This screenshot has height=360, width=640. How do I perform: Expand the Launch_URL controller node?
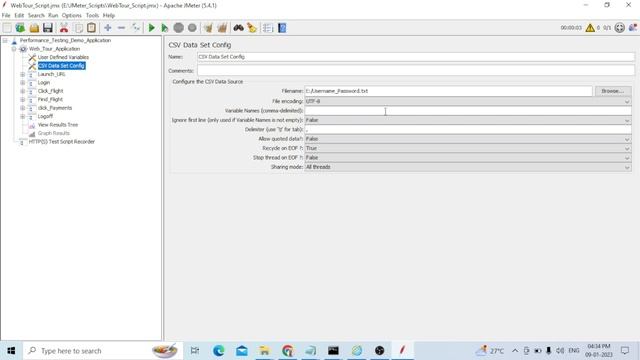coord(23,74)
